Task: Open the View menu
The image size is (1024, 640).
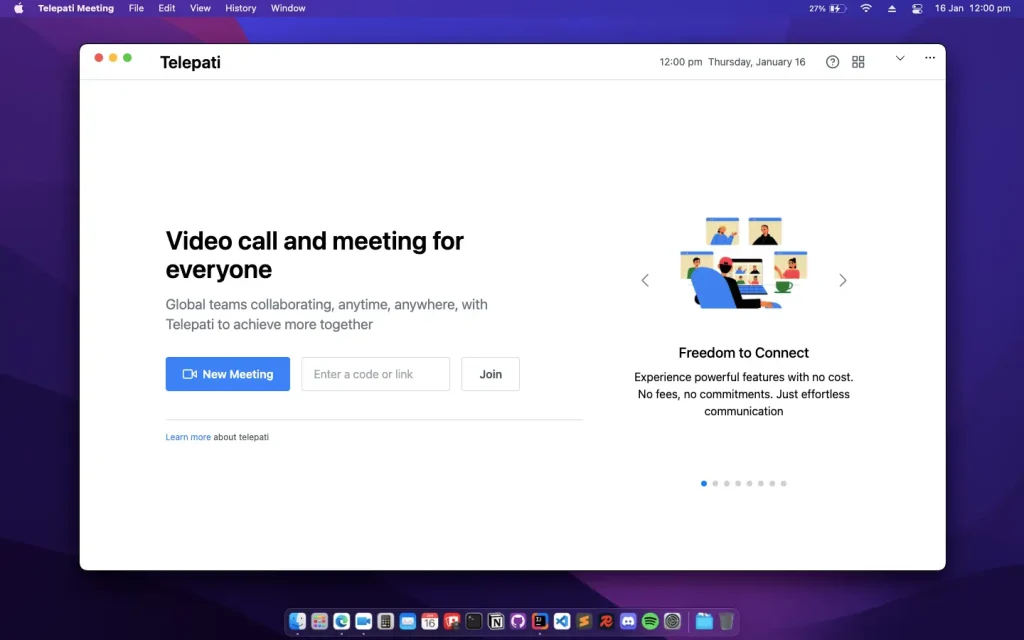Action: [200, 8]
